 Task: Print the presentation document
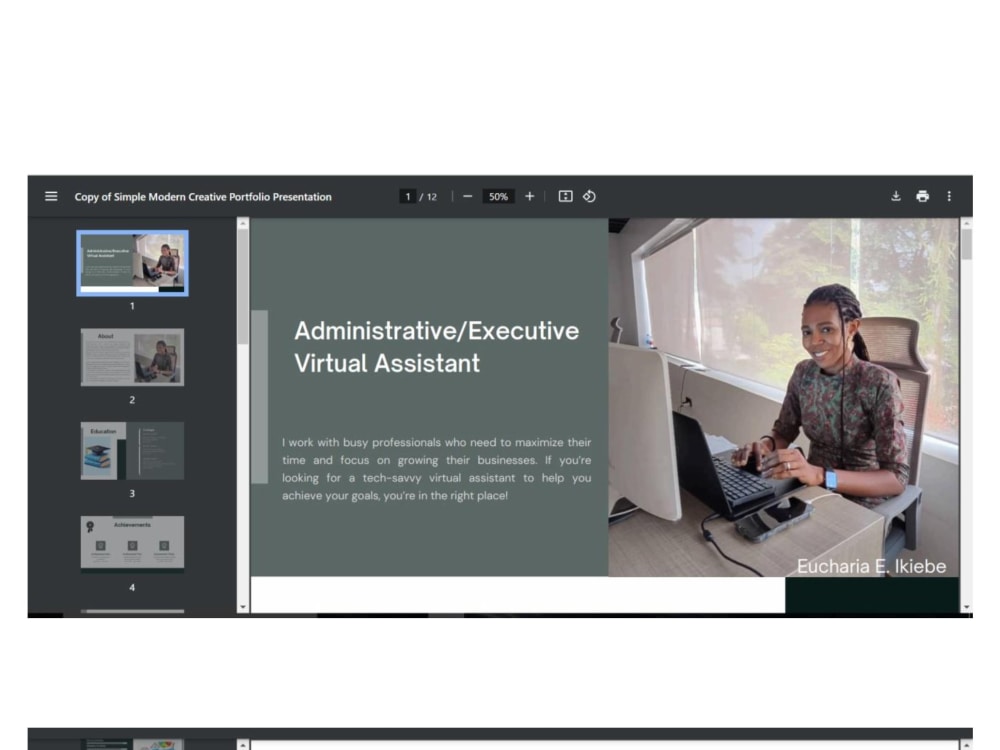point(922,196)
